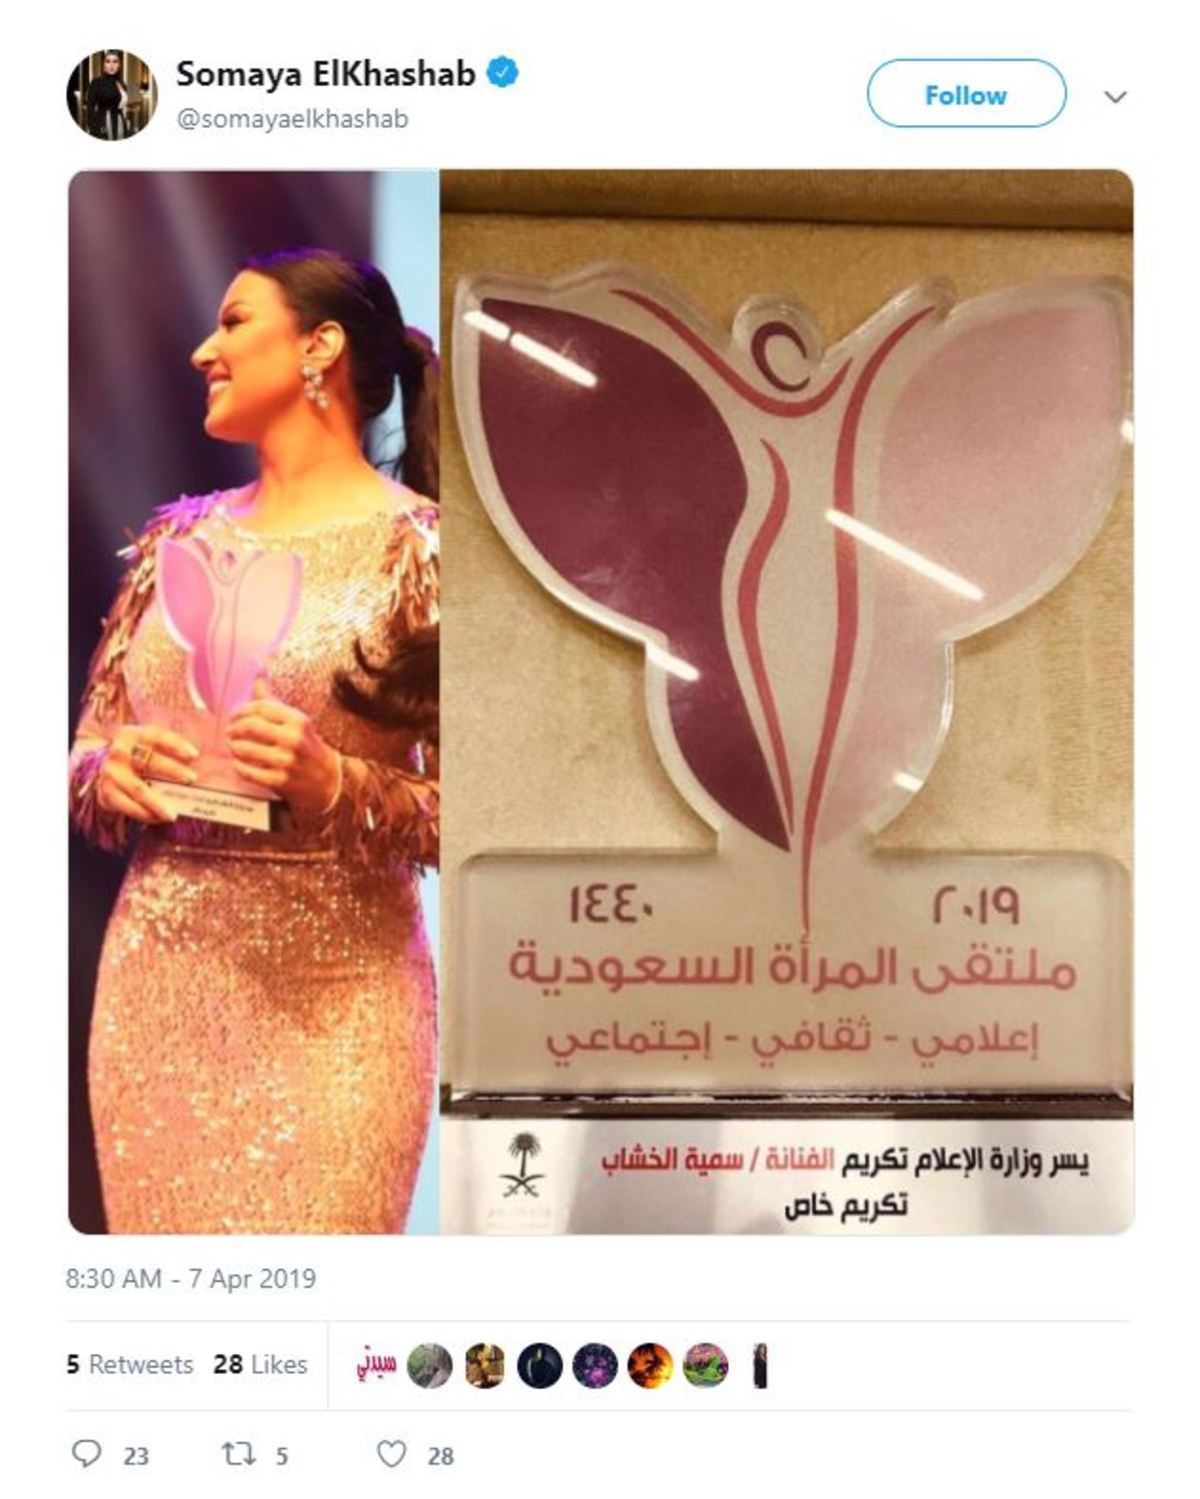Open the dark navy circle liker avatar
Image resolution: width=1200 pixels, height=1499 pixels.
click(x=540, y=1366)
